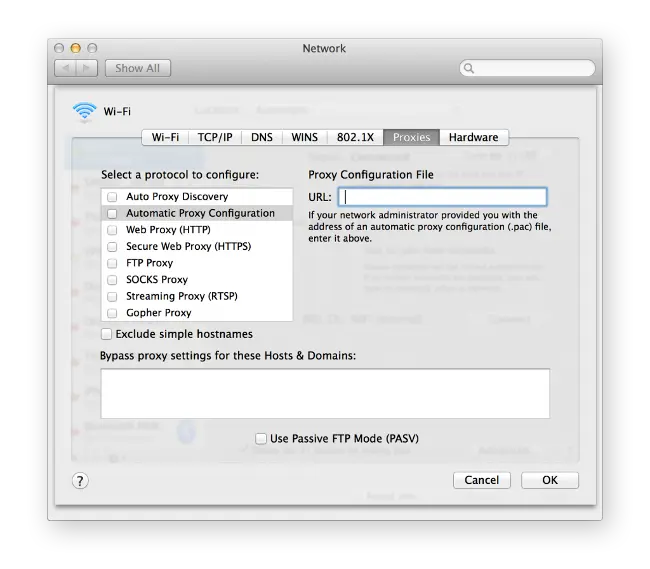The width and height of the screenshot is (650, 569).
Task: Click the Bypass proxy hosts text area
Action: (325, 393)
